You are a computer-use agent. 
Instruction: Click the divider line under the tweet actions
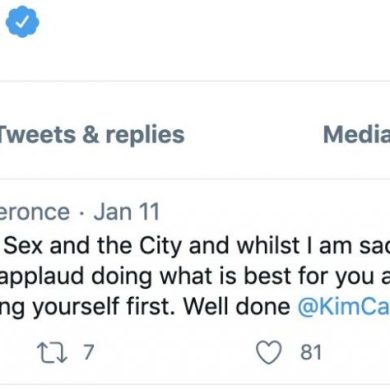click(x=195, y=386)
